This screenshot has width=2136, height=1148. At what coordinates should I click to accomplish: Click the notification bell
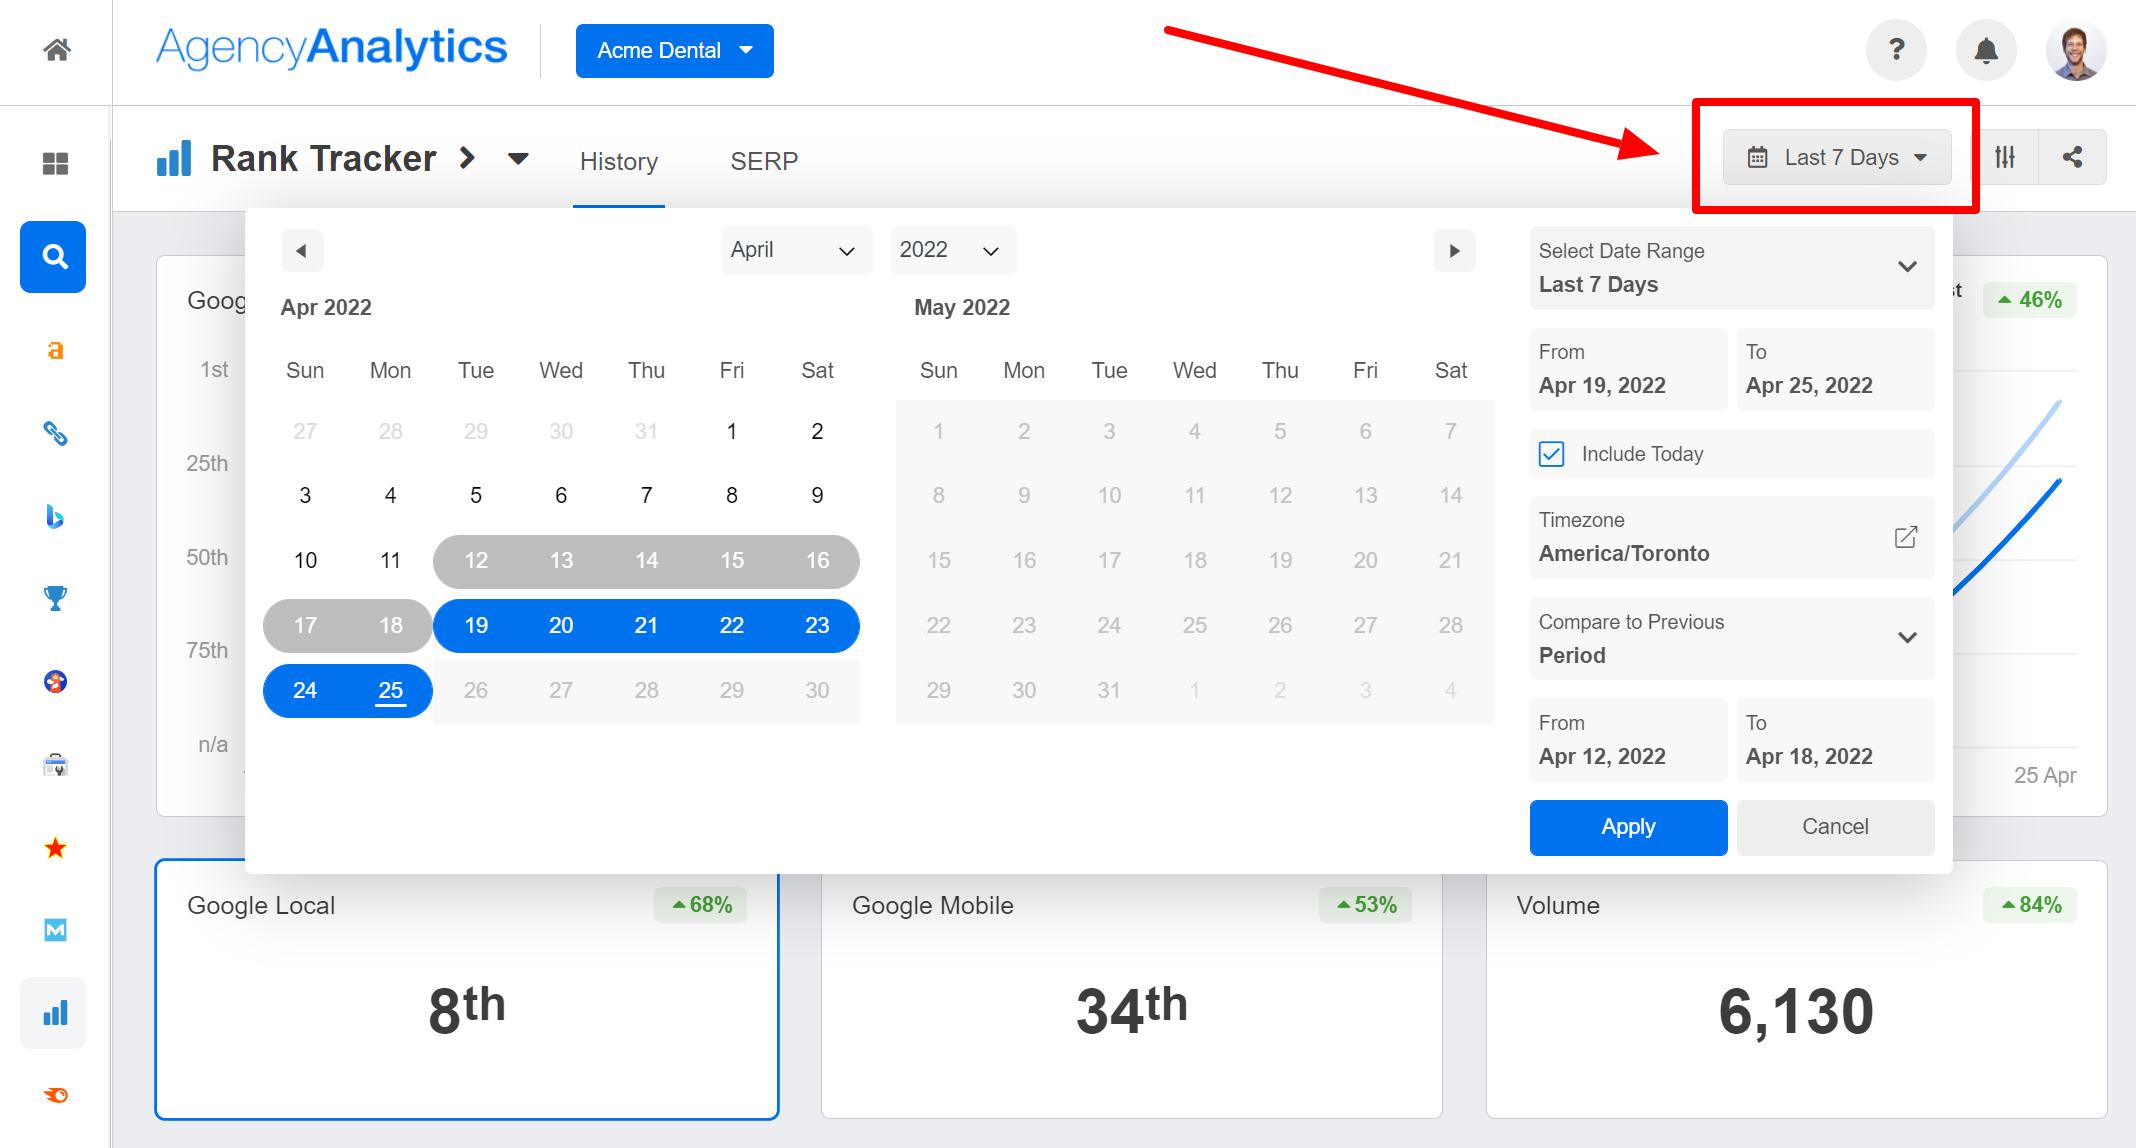click(x=1986, y=50)
